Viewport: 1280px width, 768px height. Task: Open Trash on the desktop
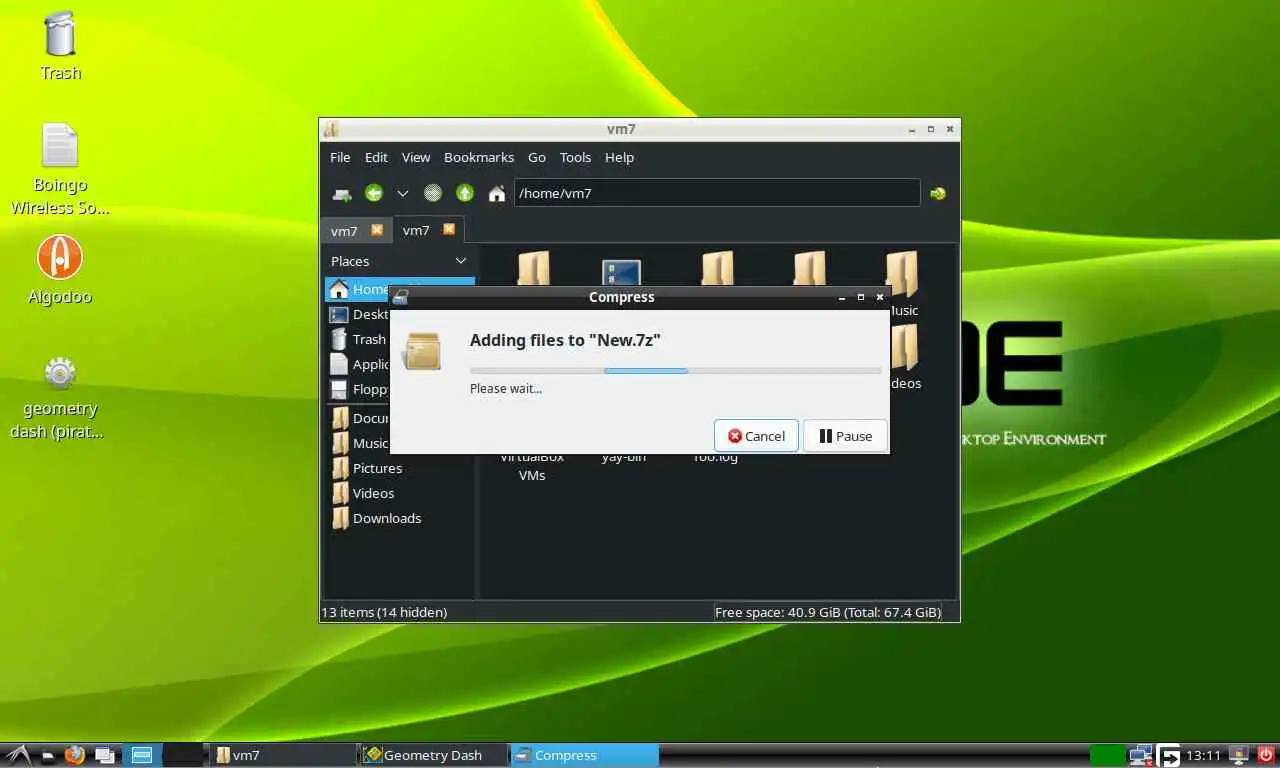click(x=60, y=45)
